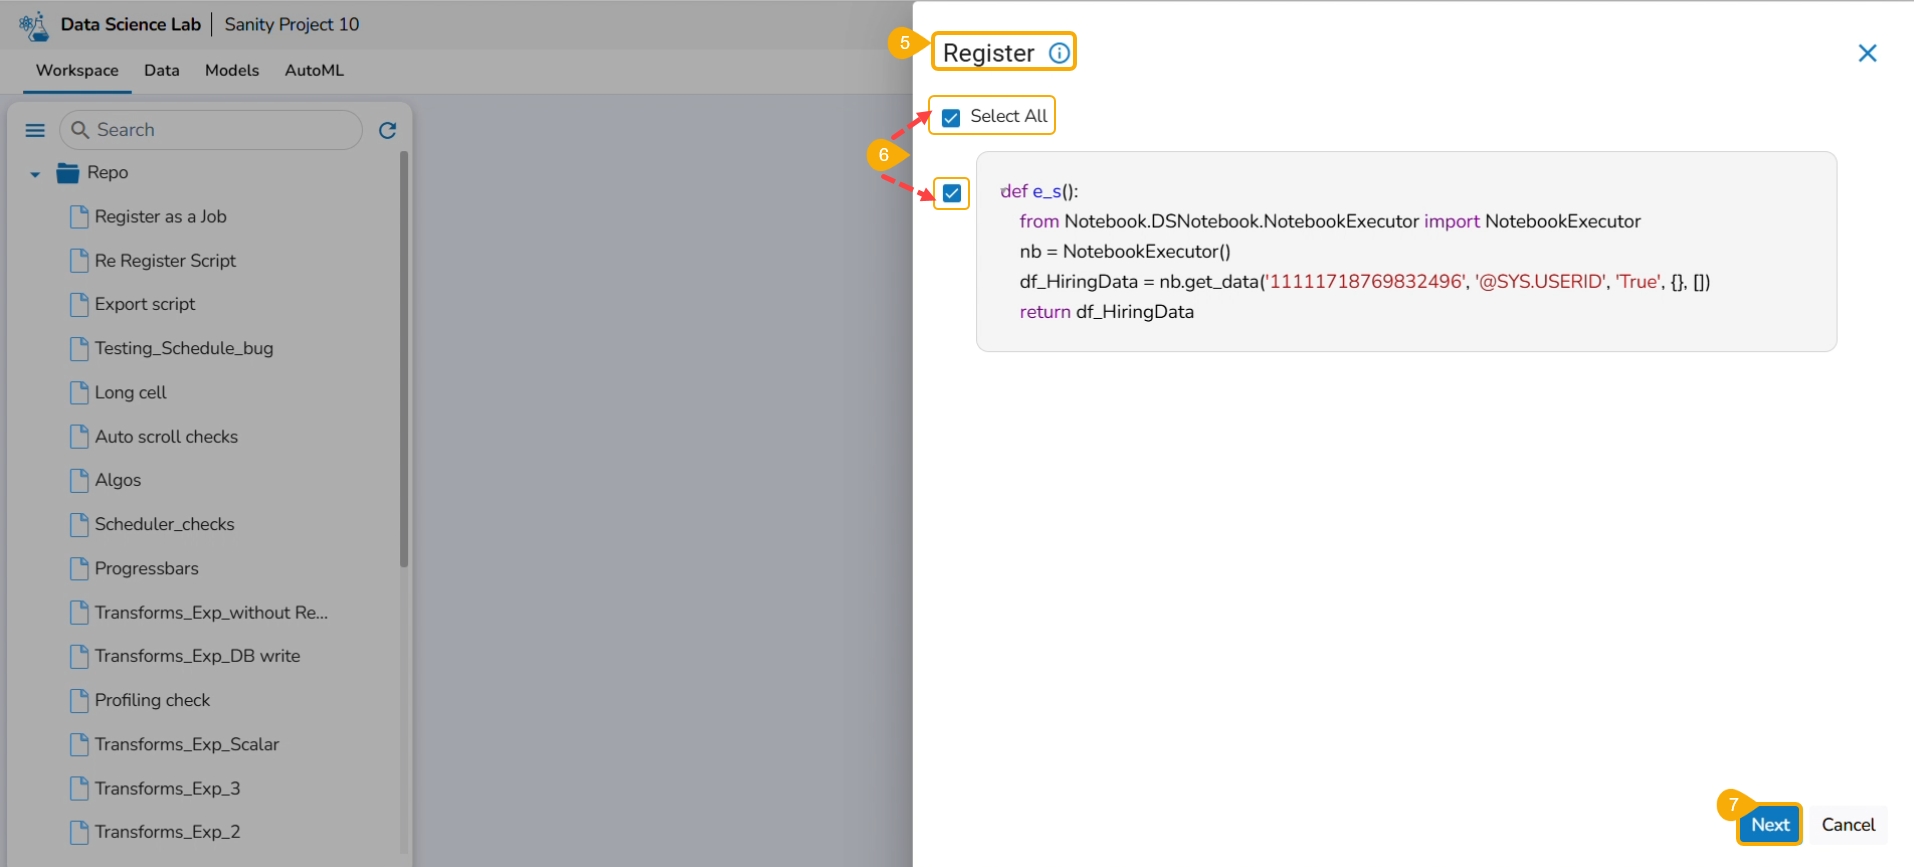
Task: Click the Progressbars notebook file icon
Action: coord(79,569)
